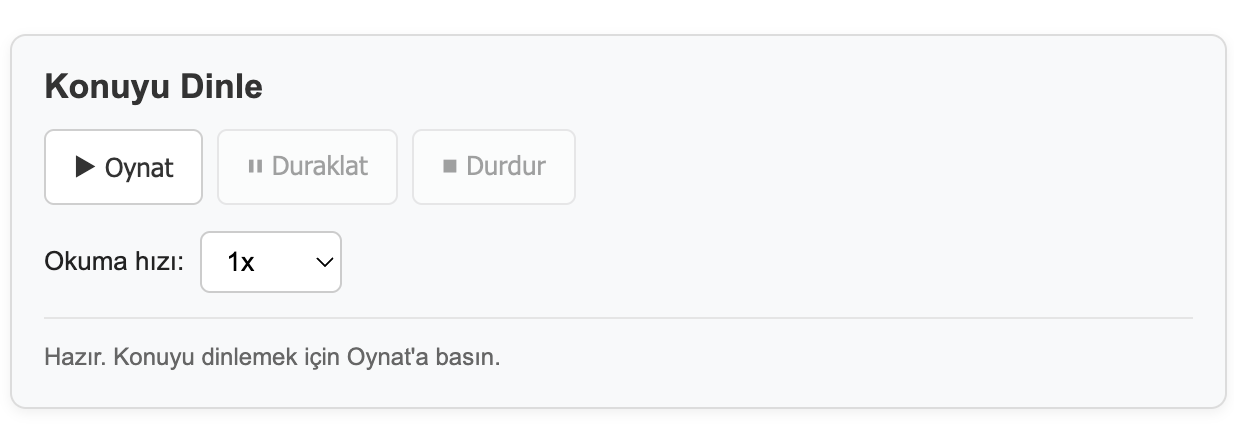The height and width of the screenshot is (436, 1234).
Task: Click the word "Duraklat" on the disabled button
Action: pos(320,166)
